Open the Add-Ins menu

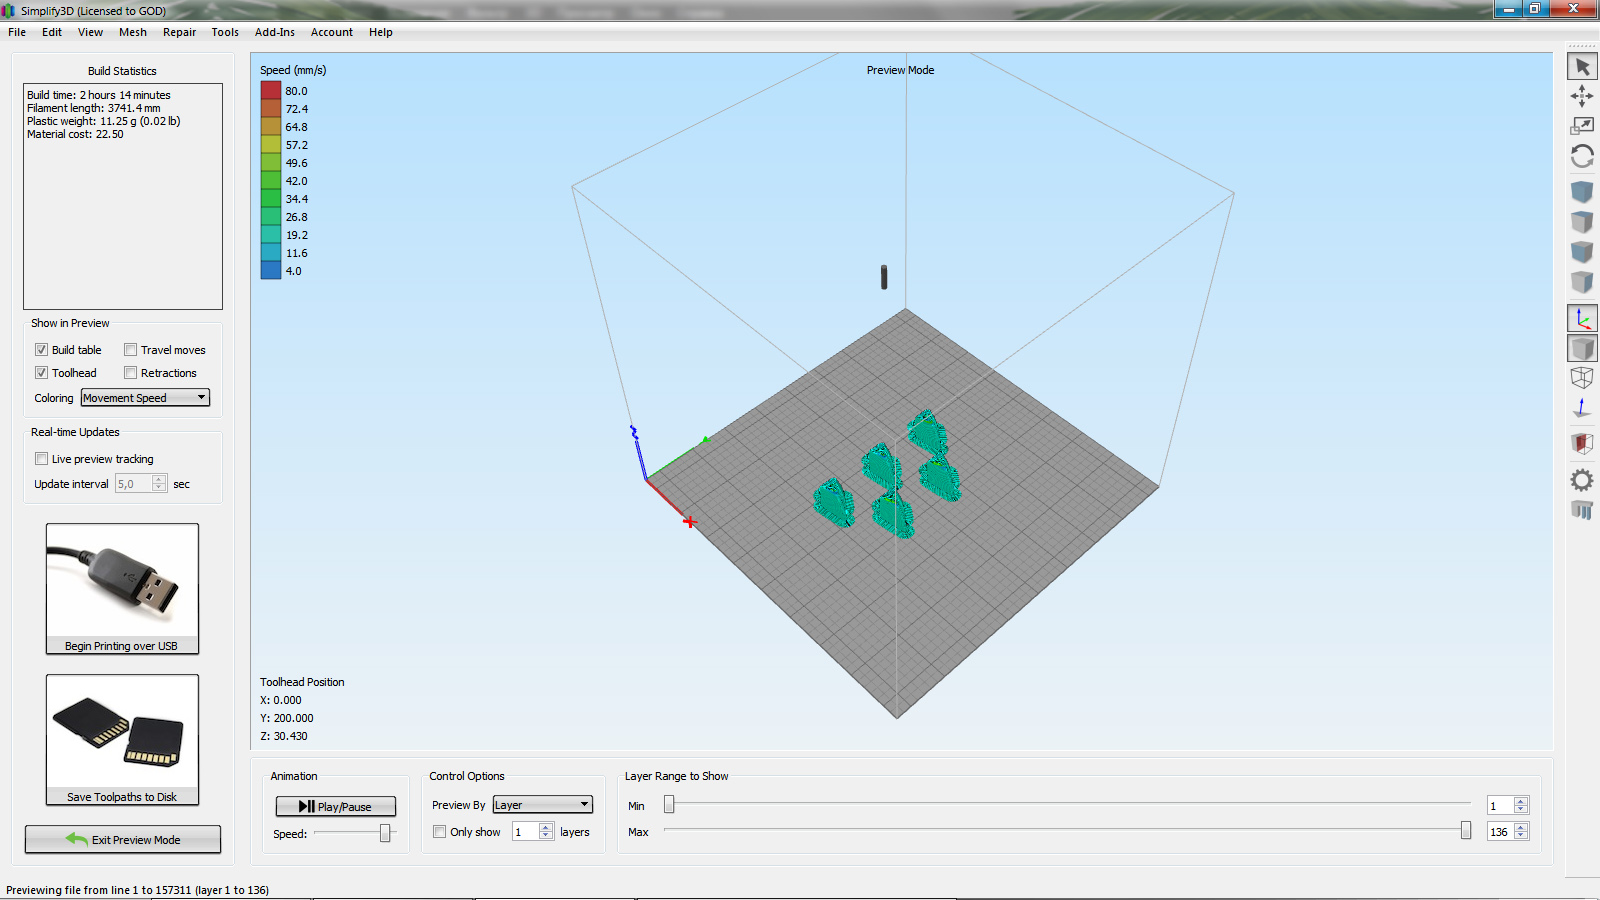tap(274, 32)
